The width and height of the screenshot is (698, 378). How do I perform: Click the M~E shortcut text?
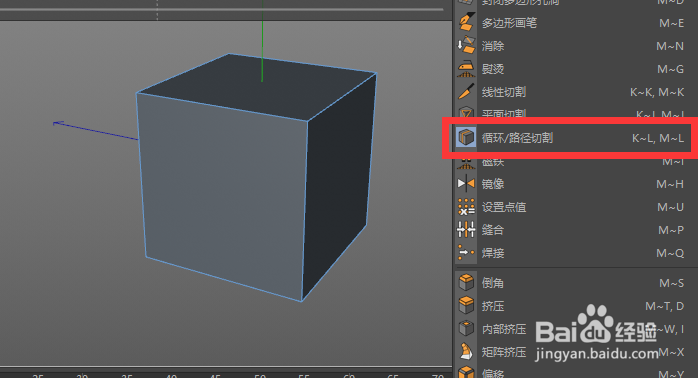pyautogui.click(x=671, y=23)
